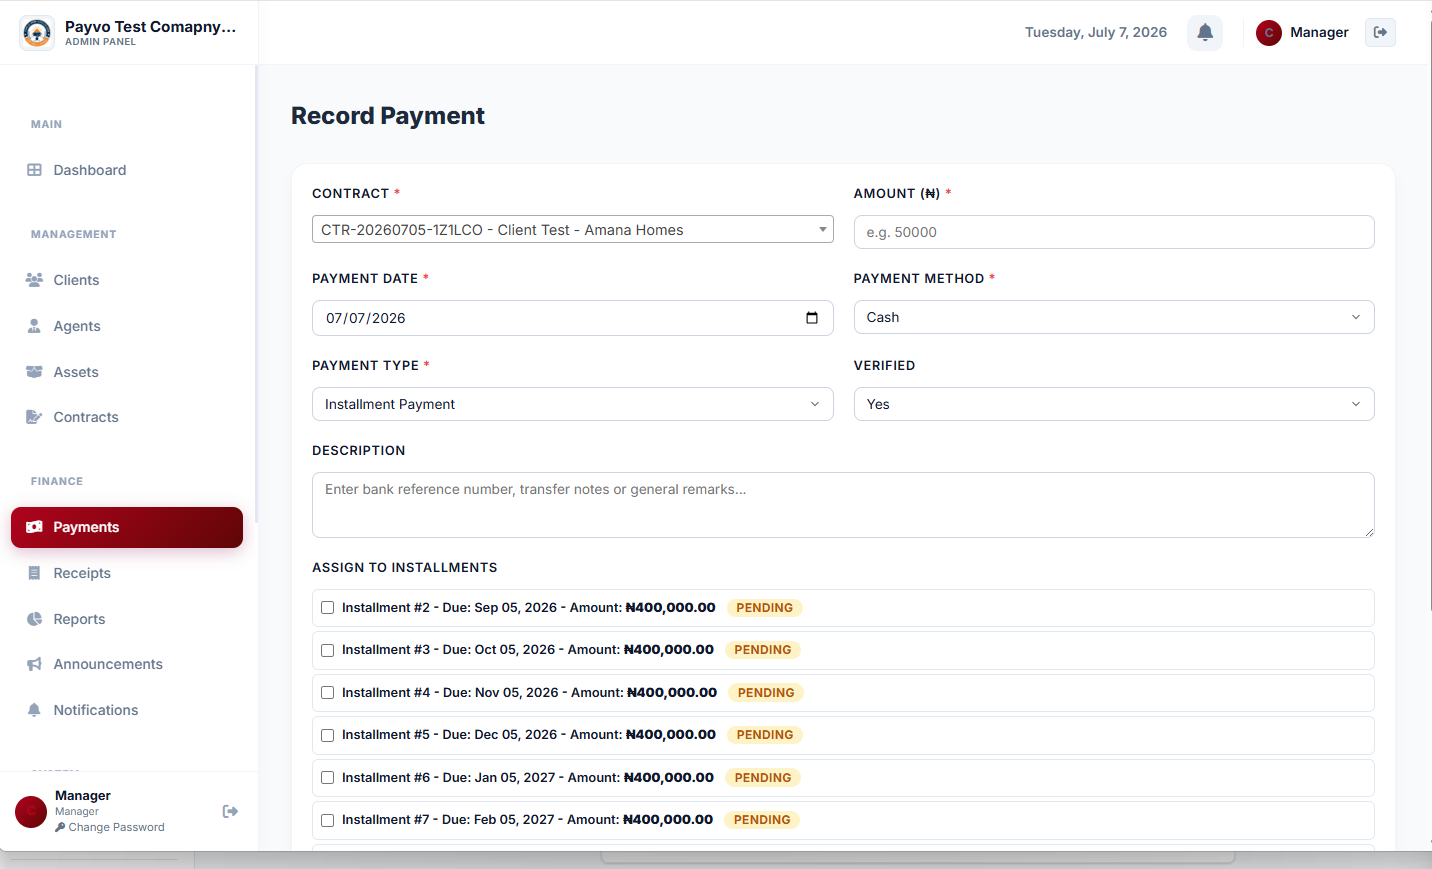Click the key icon beside Change Password

pos(60,827)
